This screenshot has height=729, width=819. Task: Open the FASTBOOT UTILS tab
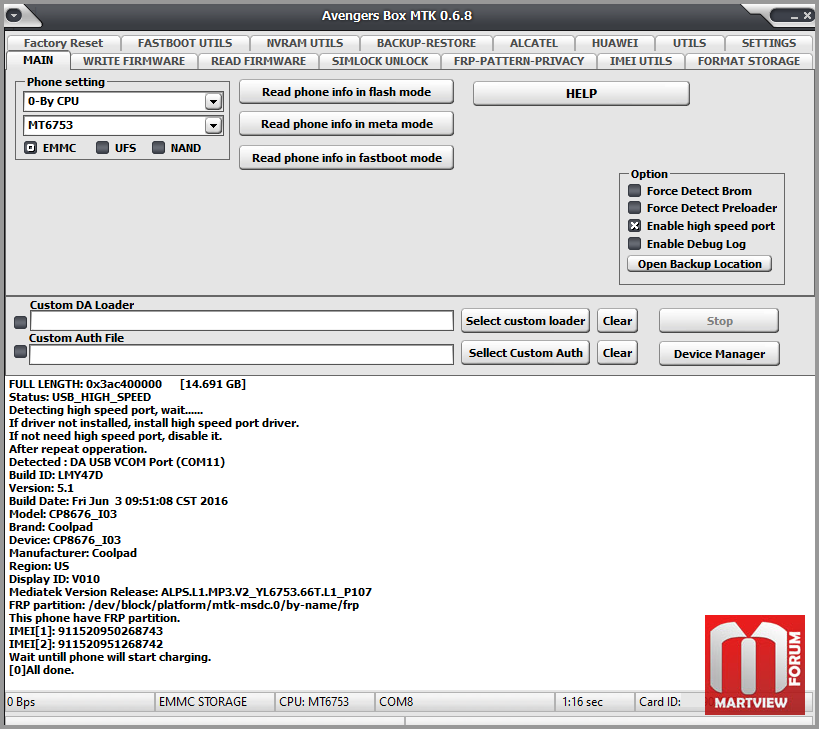[185, 43]
